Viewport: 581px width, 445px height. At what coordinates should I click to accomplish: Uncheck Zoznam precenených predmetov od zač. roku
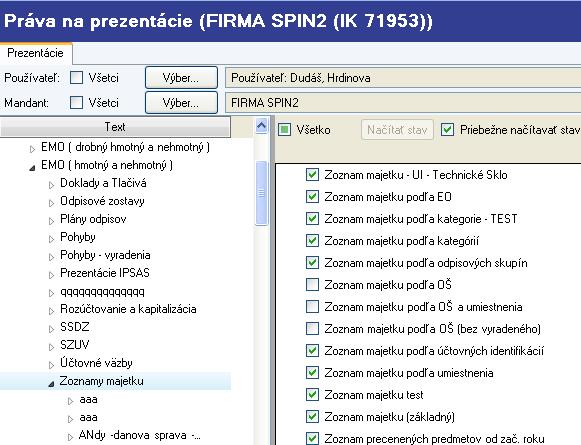coord(312,438)
